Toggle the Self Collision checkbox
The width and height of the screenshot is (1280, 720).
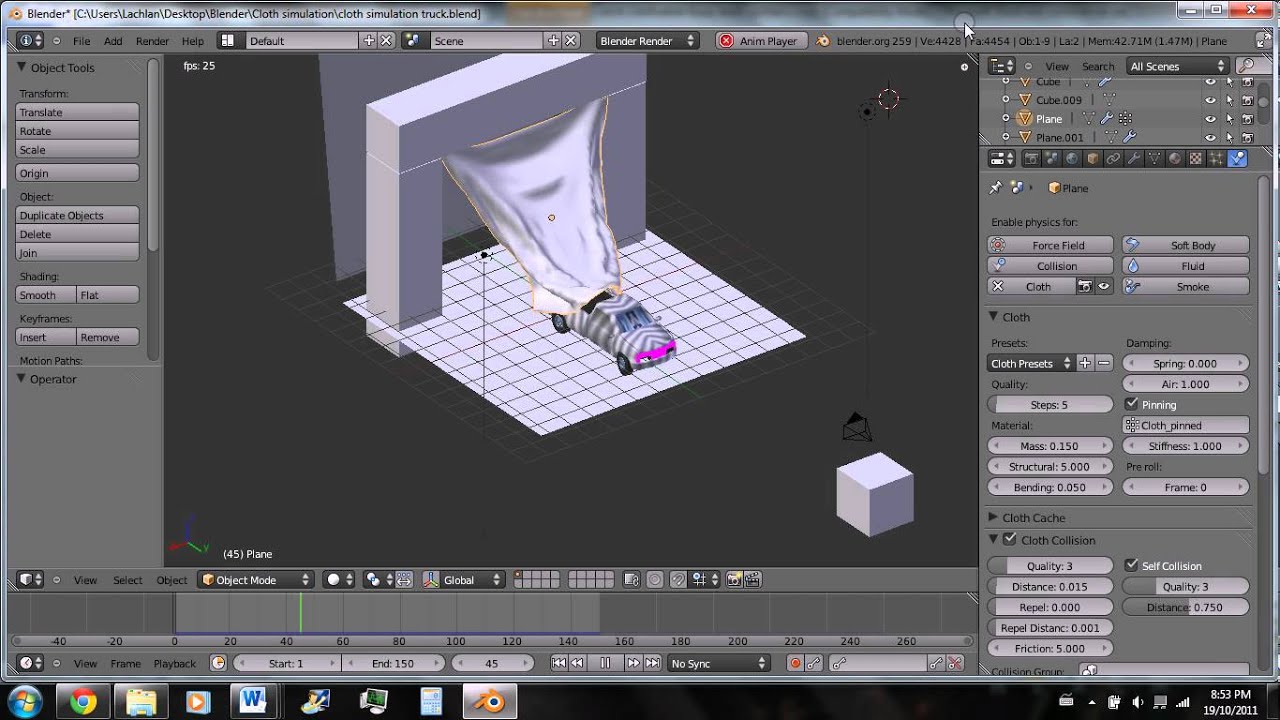(x=1132, y=565)
